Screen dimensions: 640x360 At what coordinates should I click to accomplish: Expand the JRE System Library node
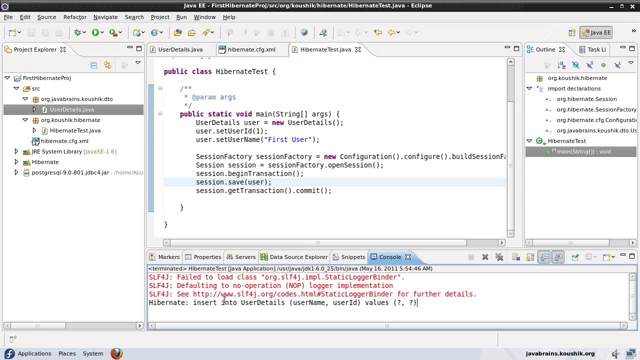pos(16,151)
